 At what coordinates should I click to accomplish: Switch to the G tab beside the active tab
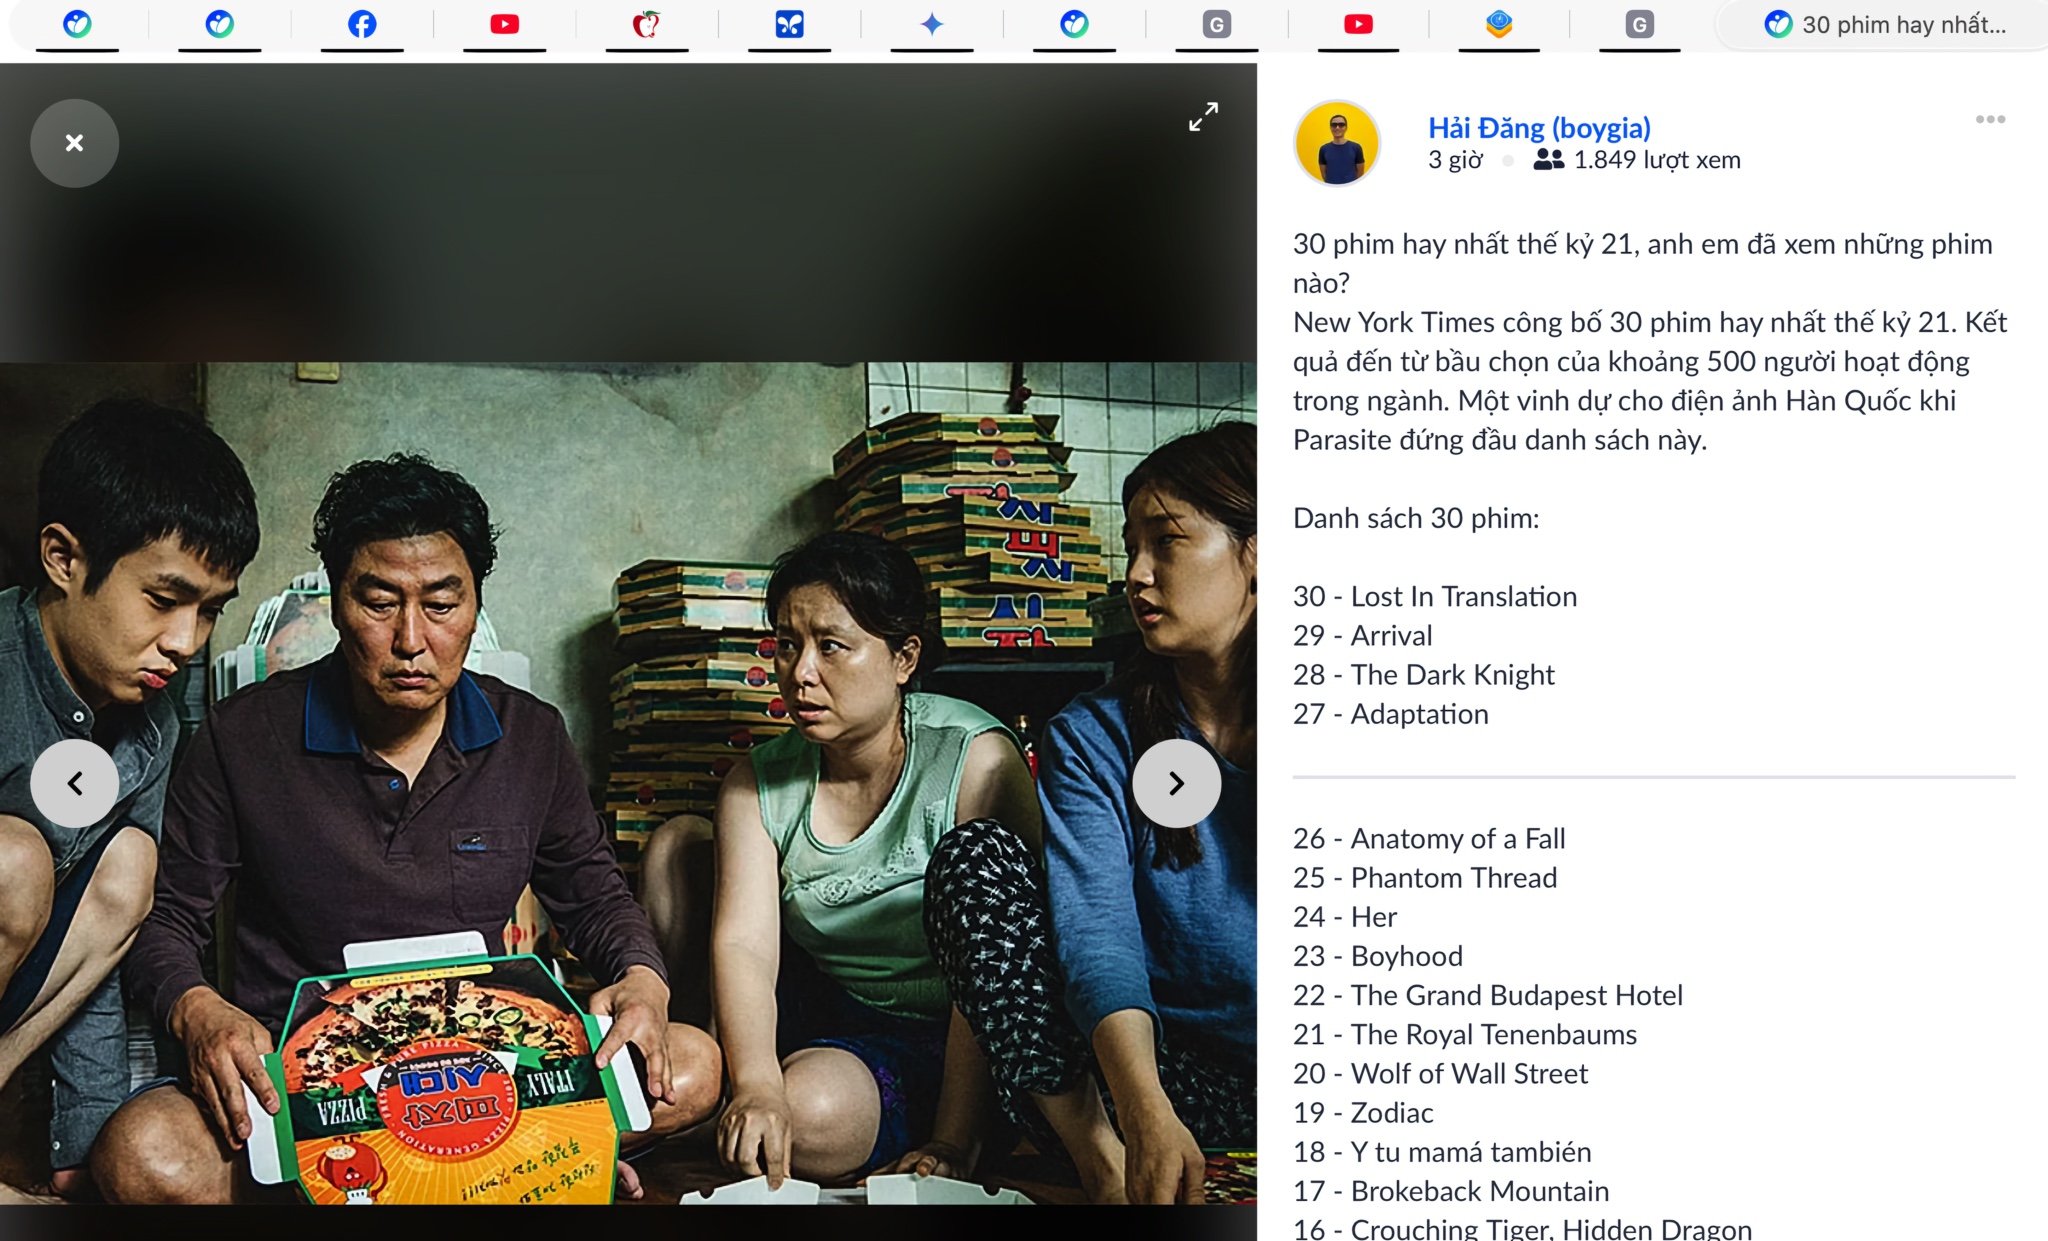point(1639,25)
